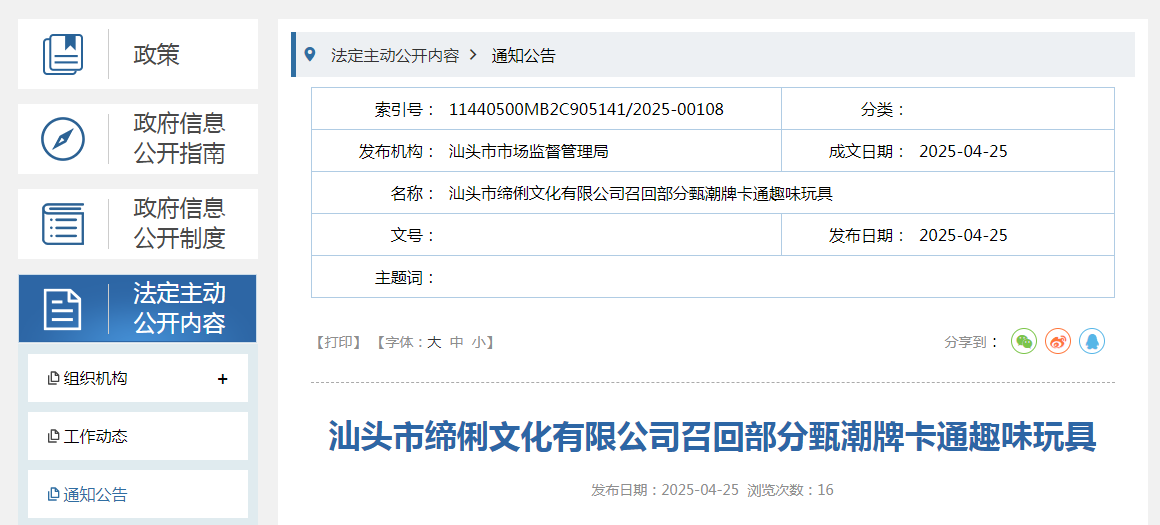Click the 分类: label

click(883, 110)
